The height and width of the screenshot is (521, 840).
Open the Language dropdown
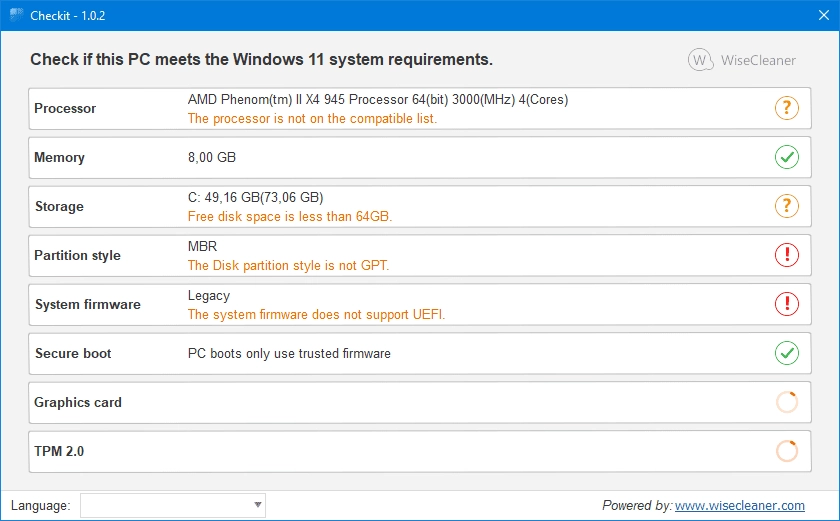pyautogui.click(x=173, y=505)
